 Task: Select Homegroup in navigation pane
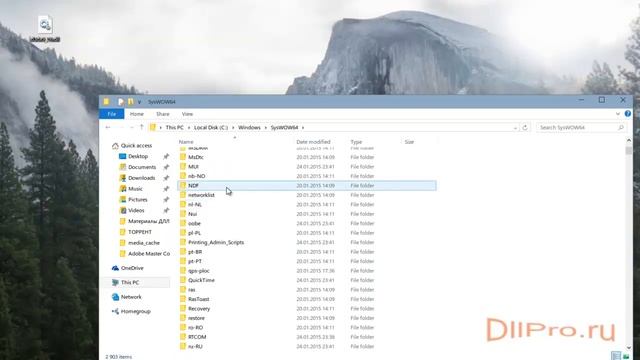coord(136,311)
